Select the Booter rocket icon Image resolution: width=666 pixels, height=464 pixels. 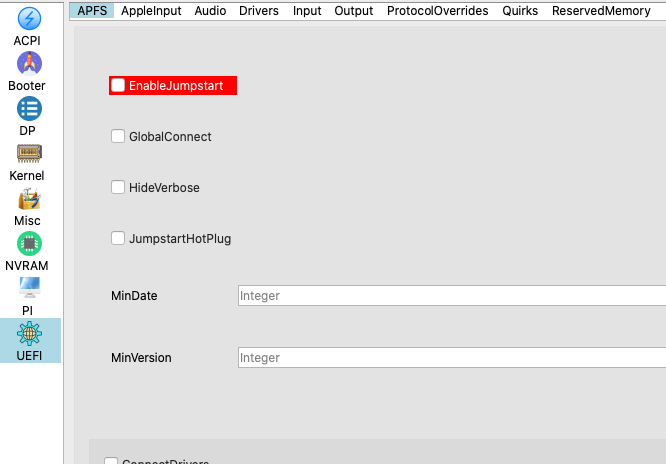click(29, 64)
